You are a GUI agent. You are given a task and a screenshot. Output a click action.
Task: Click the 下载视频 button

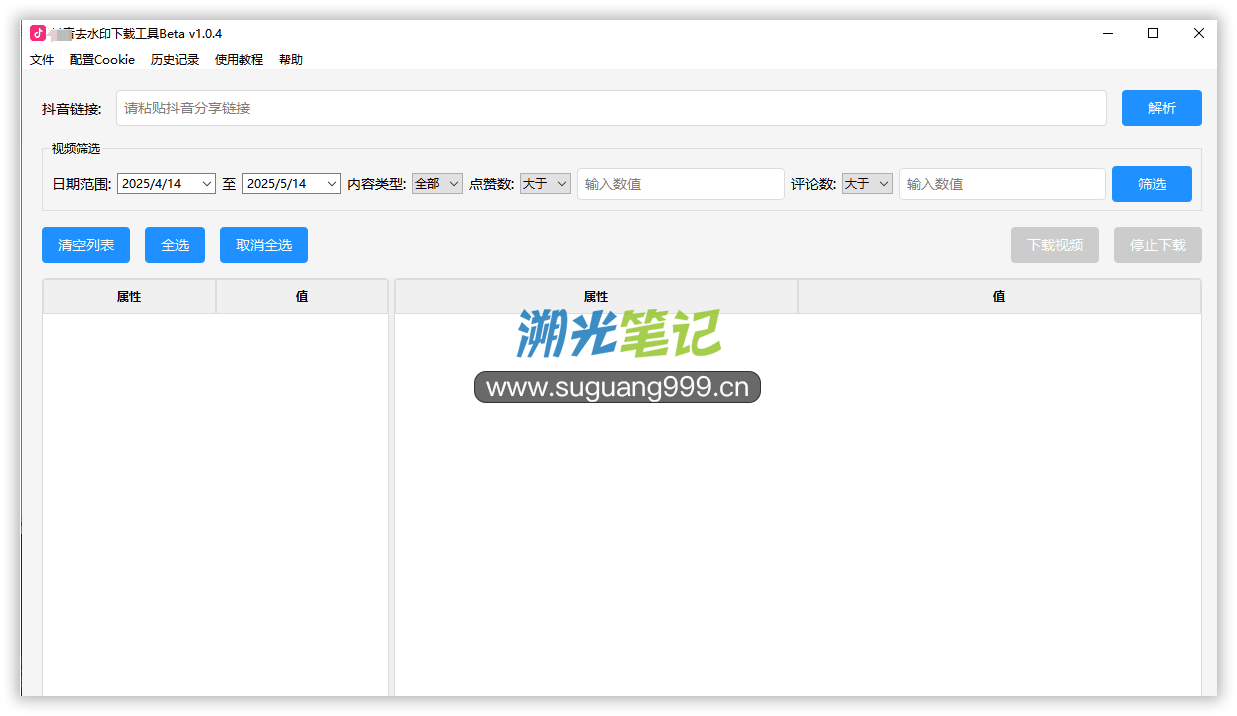pyautogui.click(x=1055, y=245)
